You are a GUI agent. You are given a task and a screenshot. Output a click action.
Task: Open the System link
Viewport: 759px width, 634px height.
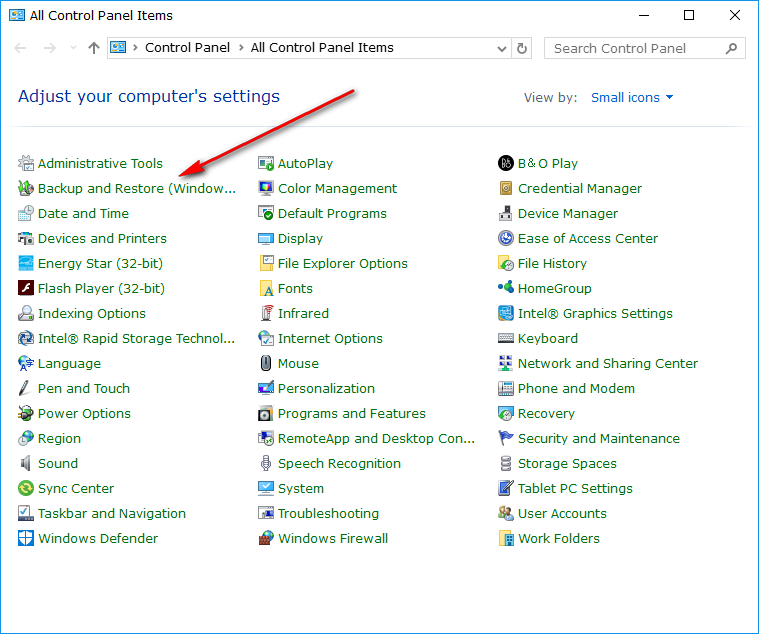(x=301, y=488)
